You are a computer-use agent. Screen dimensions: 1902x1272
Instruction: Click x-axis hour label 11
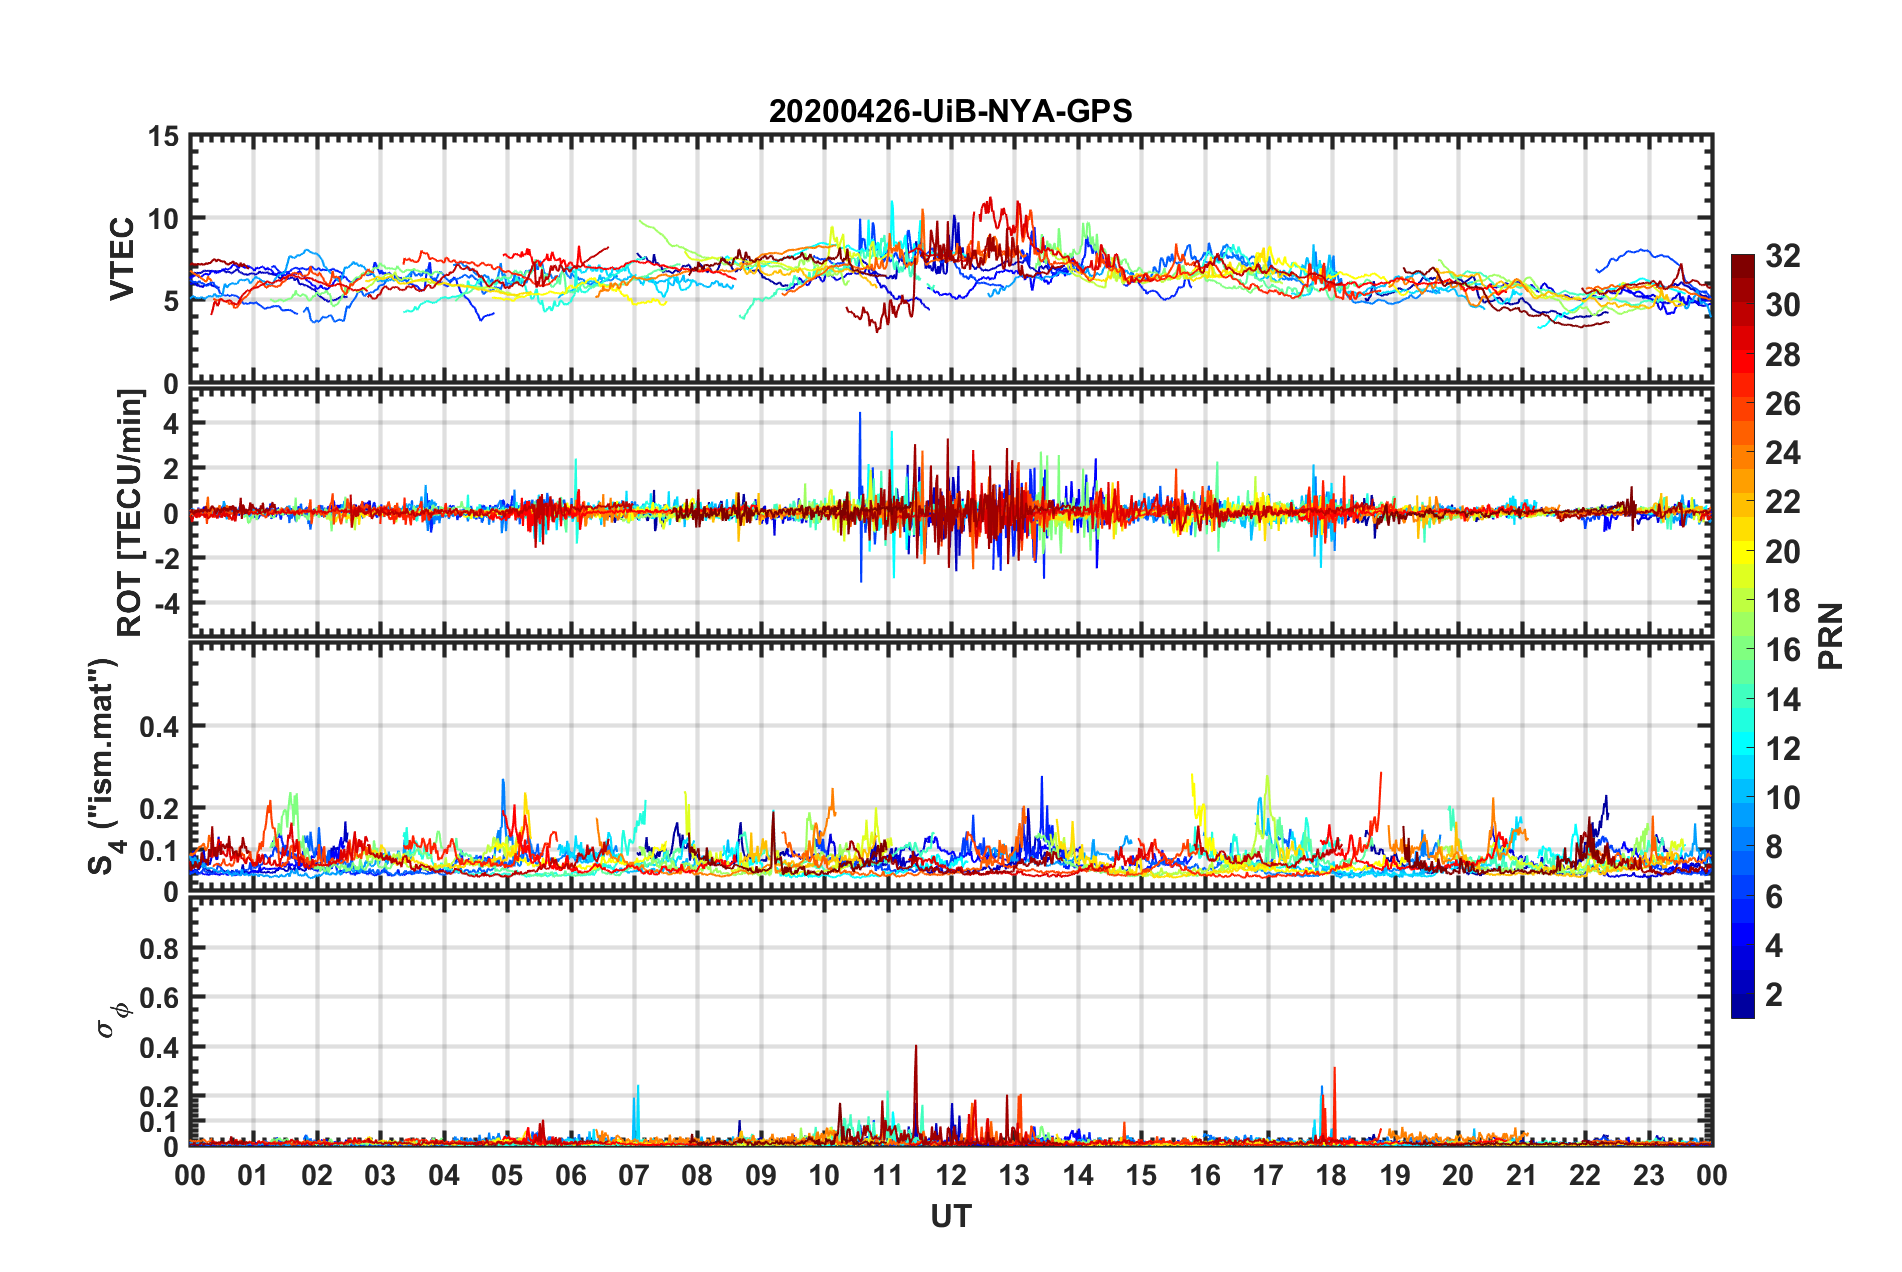(888, 1175)
